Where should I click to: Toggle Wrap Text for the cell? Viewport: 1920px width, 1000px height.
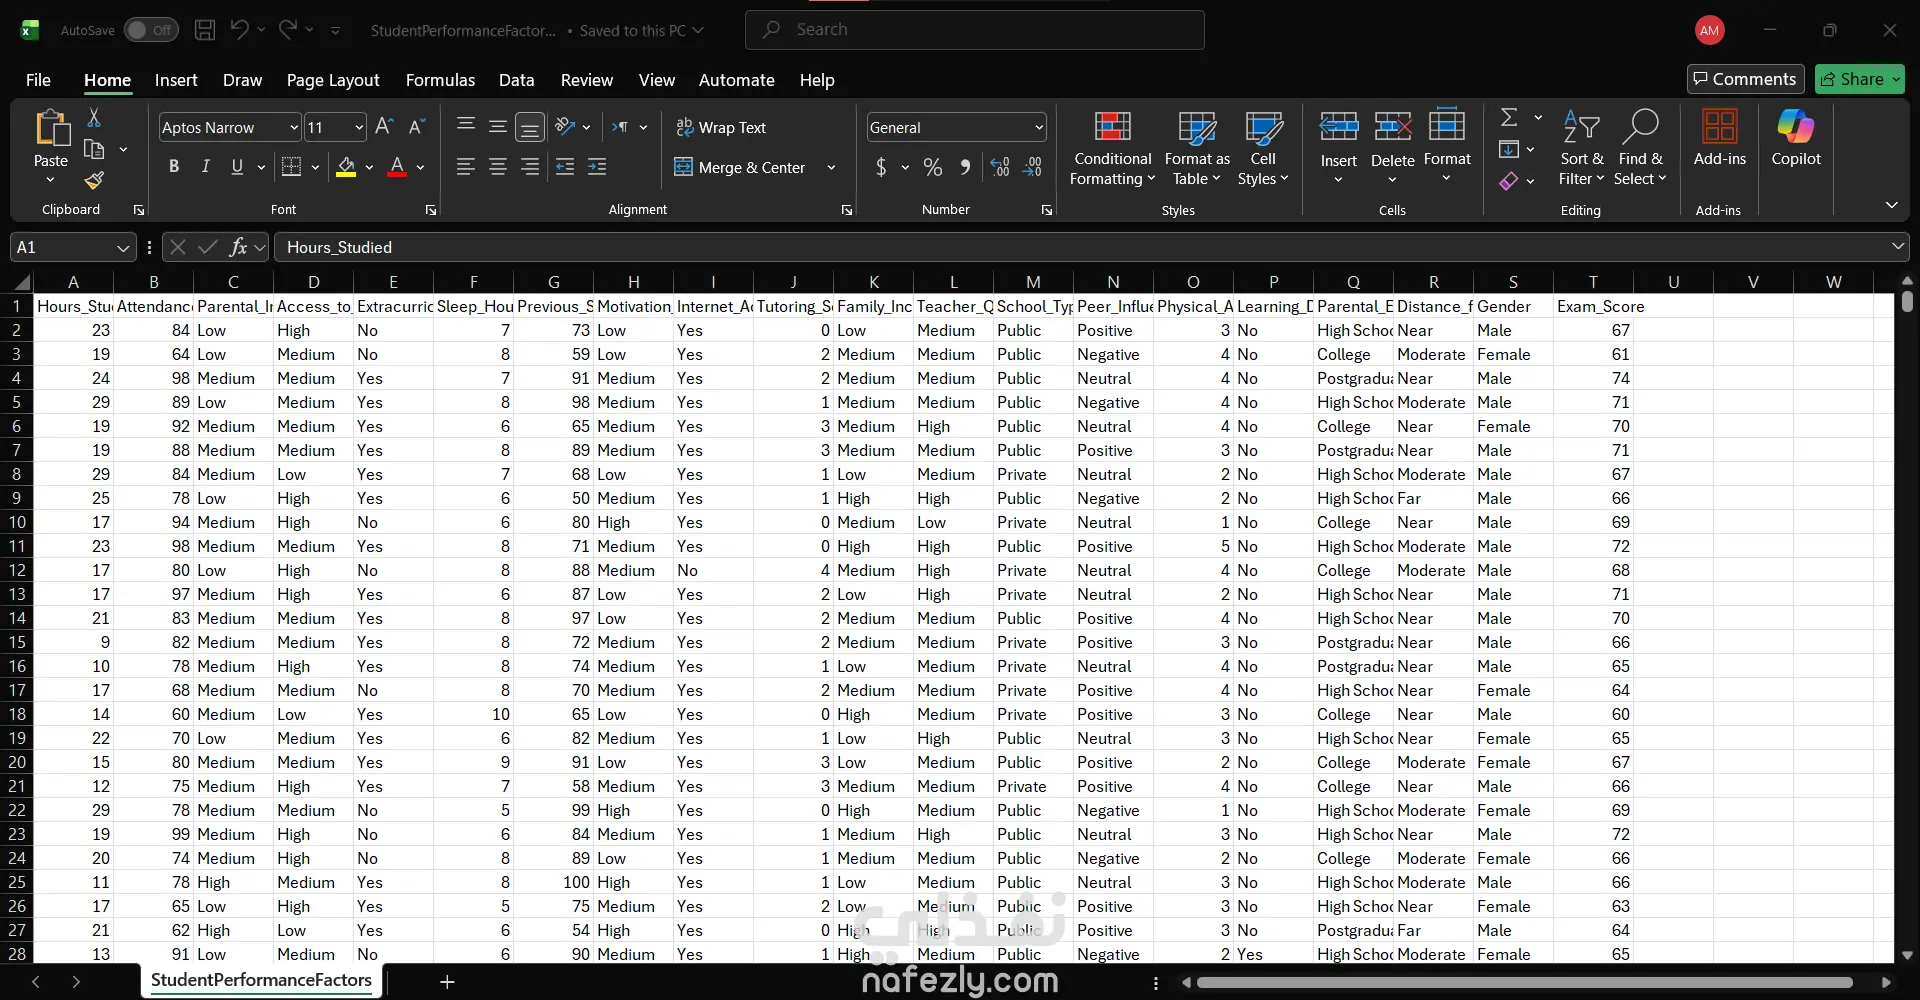[x=721, y=128]
